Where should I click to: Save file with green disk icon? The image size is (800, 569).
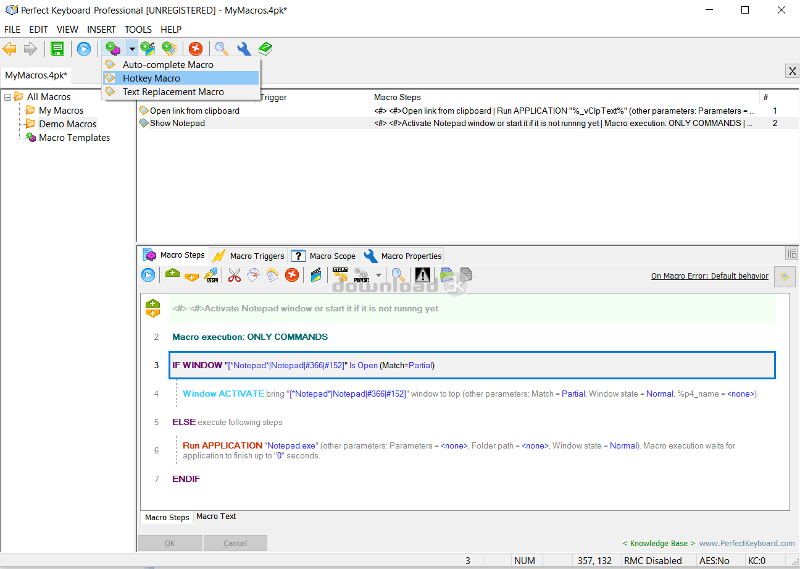[x=57, y=49]
